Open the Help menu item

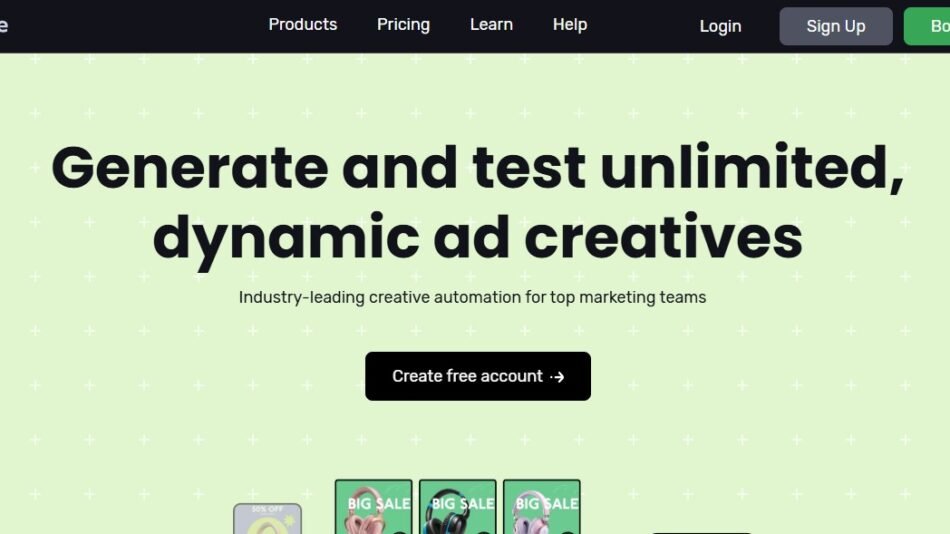coord(569,25)
